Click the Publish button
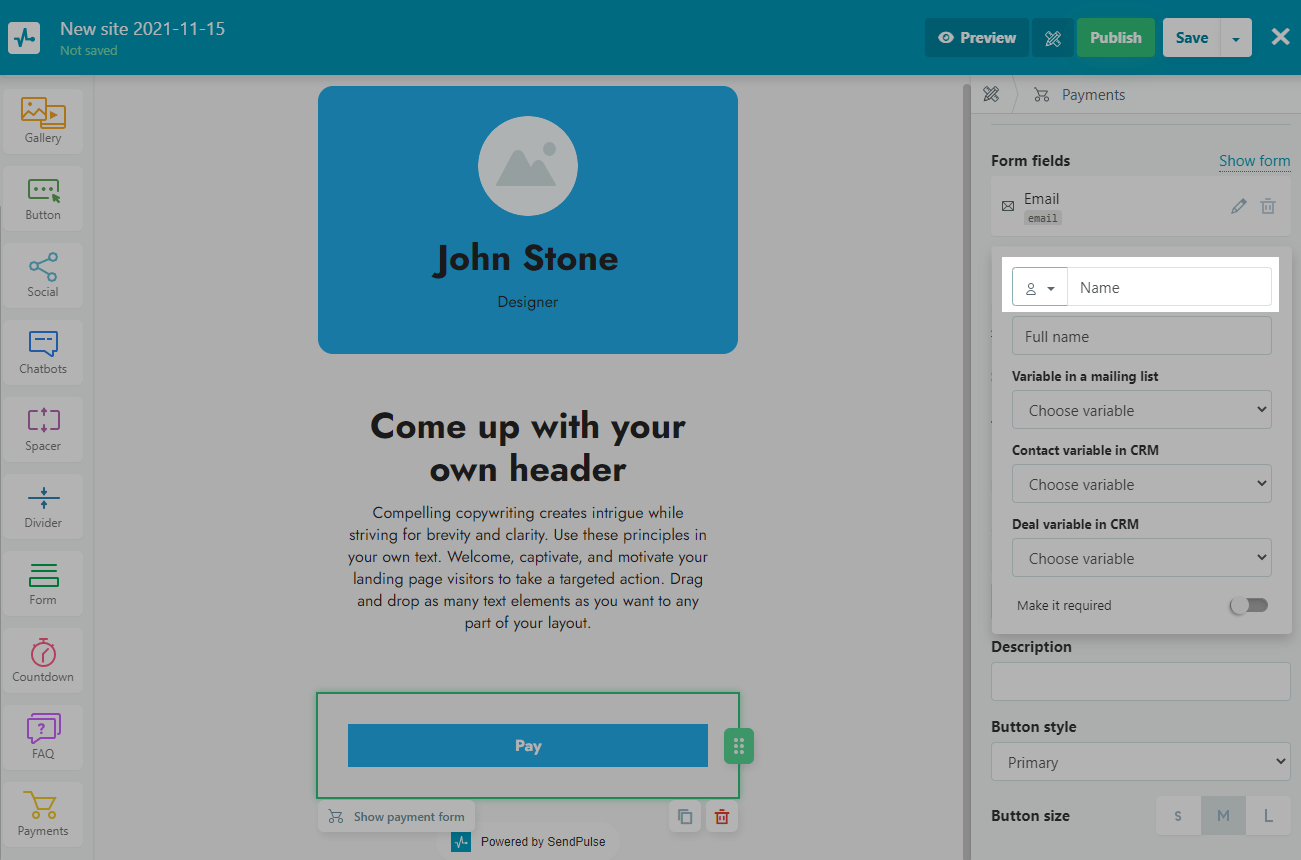The height and width of the screenshot is (860, 1301). tap(1115, 38)
